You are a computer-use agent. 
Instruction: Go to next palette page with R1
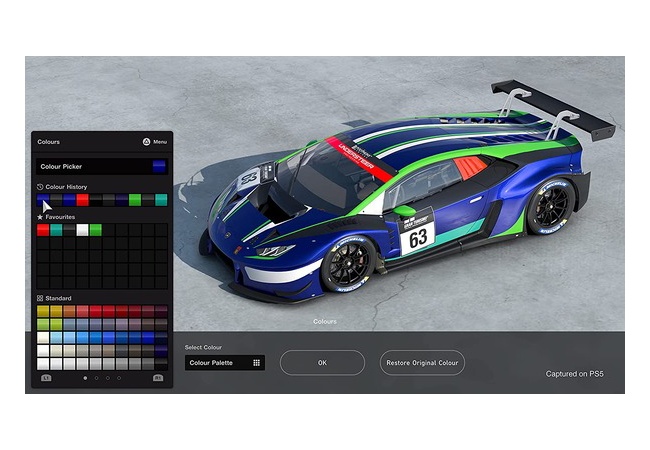(x=158, y=378)
